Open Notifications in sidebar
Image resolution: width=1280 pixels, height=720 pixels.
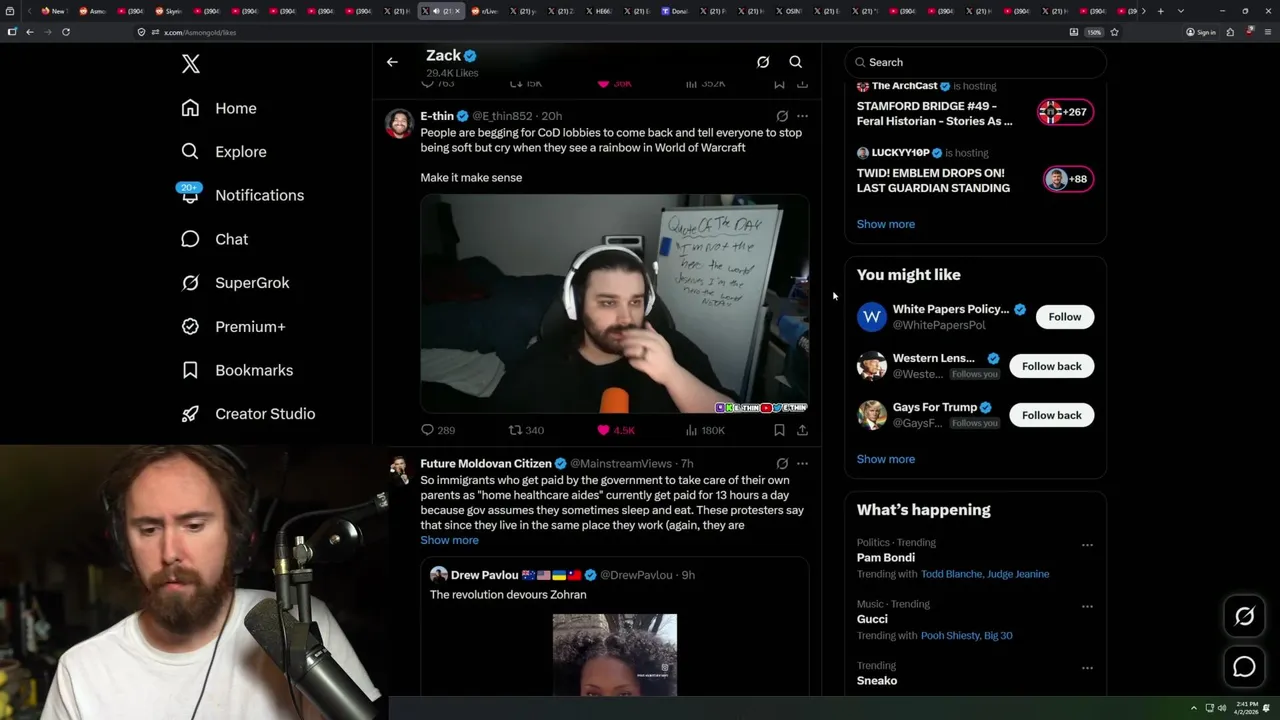pyautogui.click(x=242, y=195)
